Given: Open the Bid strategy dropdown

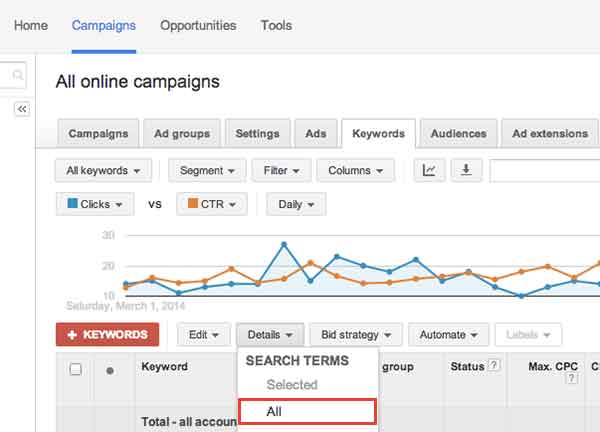Looking at the screenshot, I should [356, 335].
